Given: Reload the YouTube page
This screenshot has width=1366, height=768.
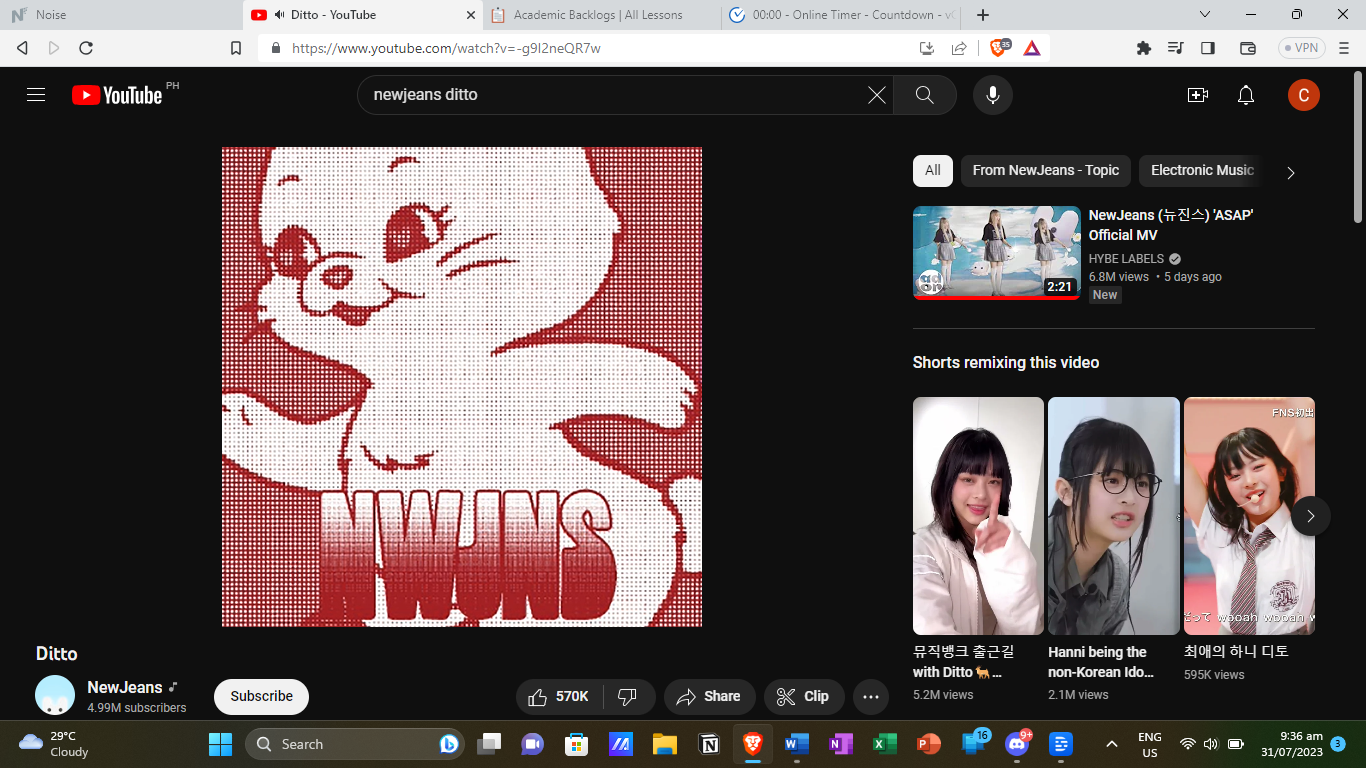Looking at the screenshot, I should click(86, 48).
